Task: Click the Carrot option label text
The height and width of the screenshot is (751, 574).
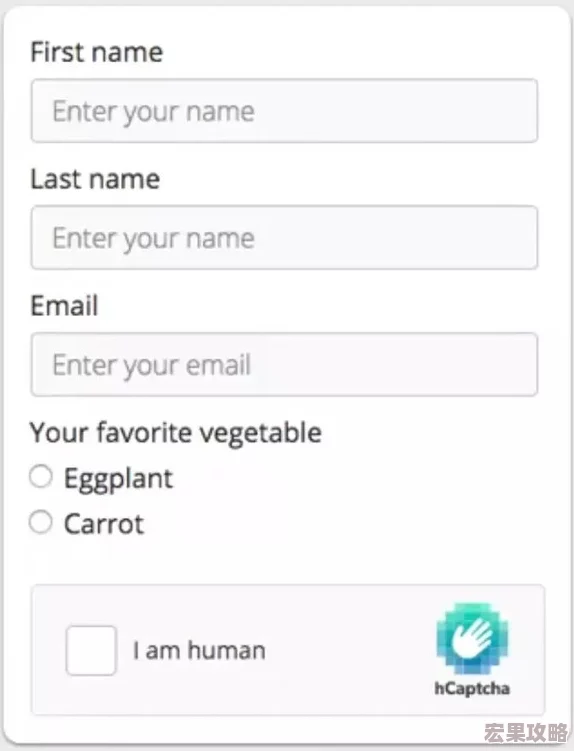Action: click(104, 524)
